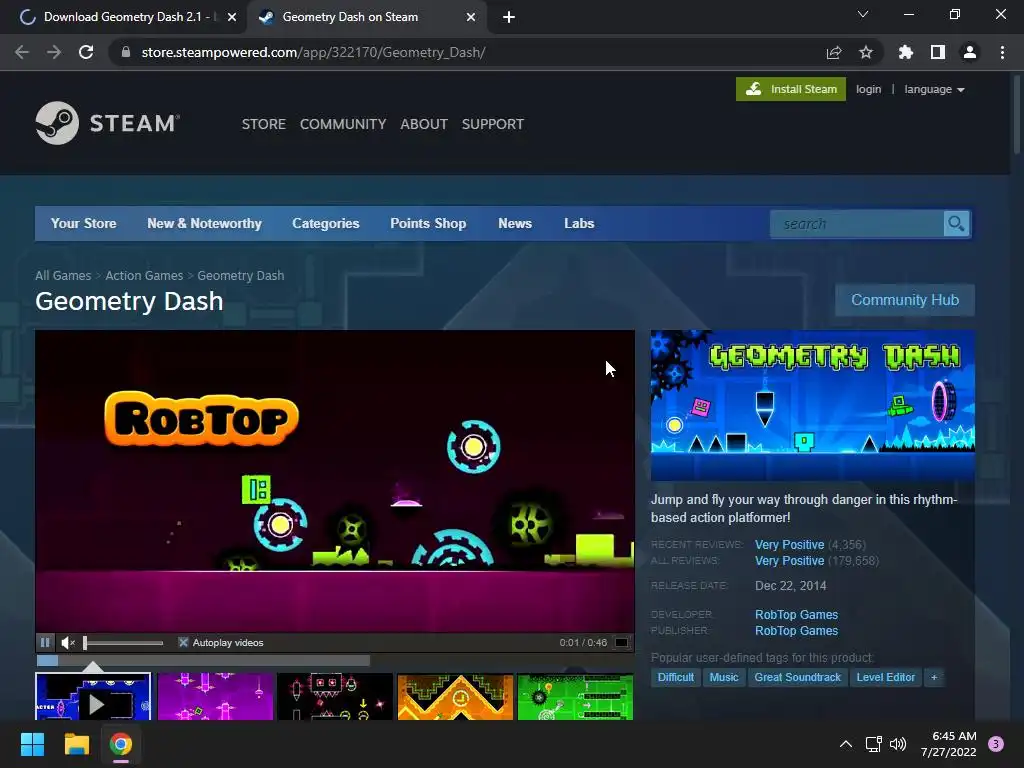
Task: Open the Windows Start menu
Action: pos(32,744)
